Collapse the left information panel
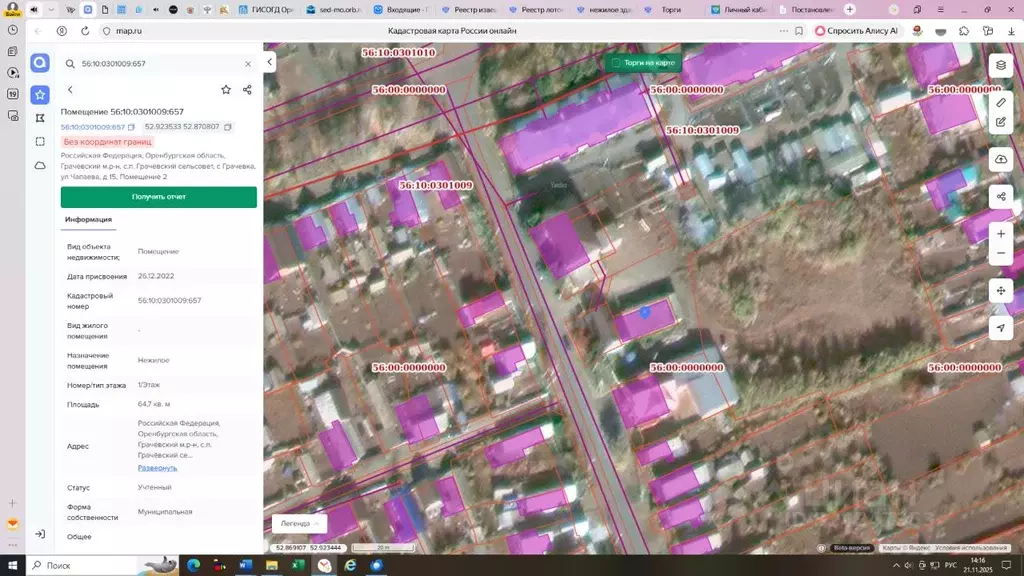1024x576 pixels. (x=270, y=62)
